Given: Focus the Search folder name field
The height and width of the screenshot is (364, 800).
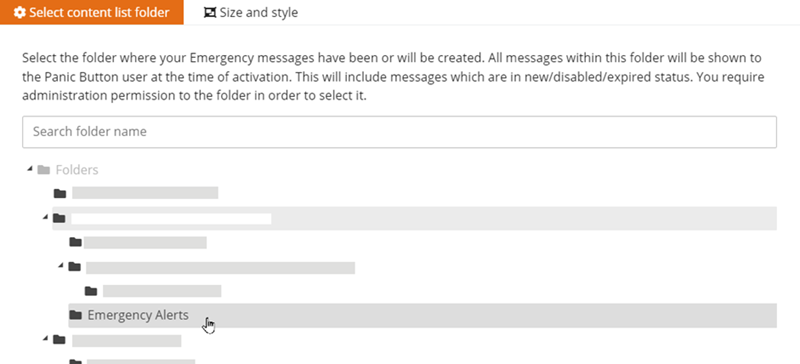Looking at the screenshot, I should (399, 132).
